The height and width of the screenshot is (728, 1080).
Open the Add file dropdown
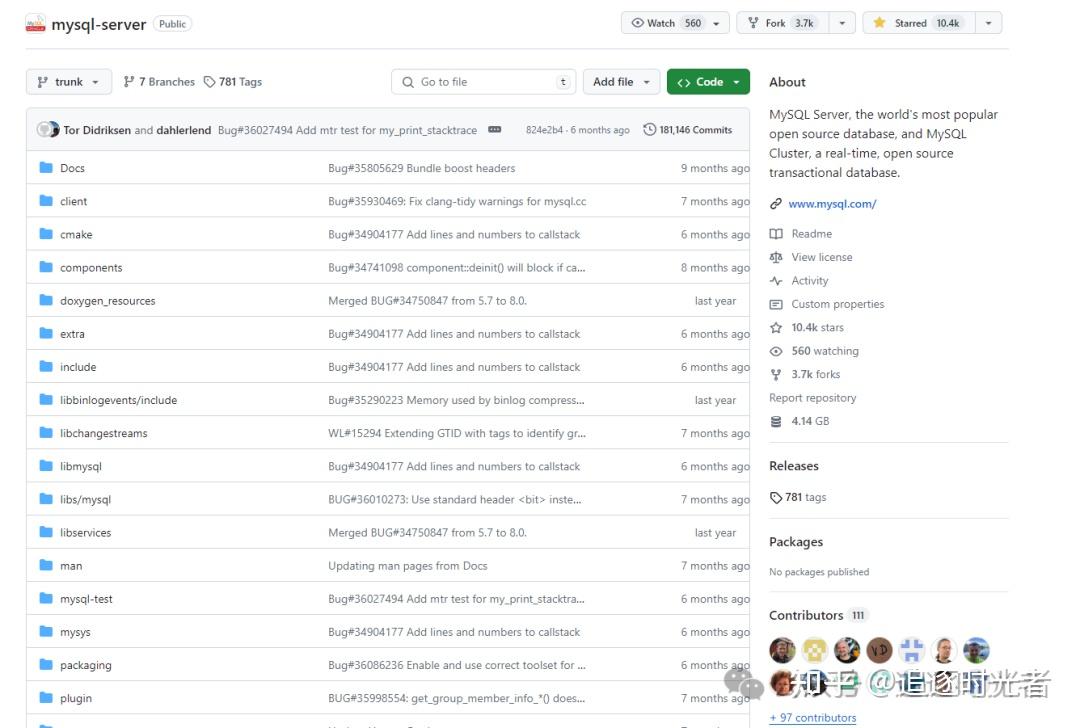pos(621,82)
